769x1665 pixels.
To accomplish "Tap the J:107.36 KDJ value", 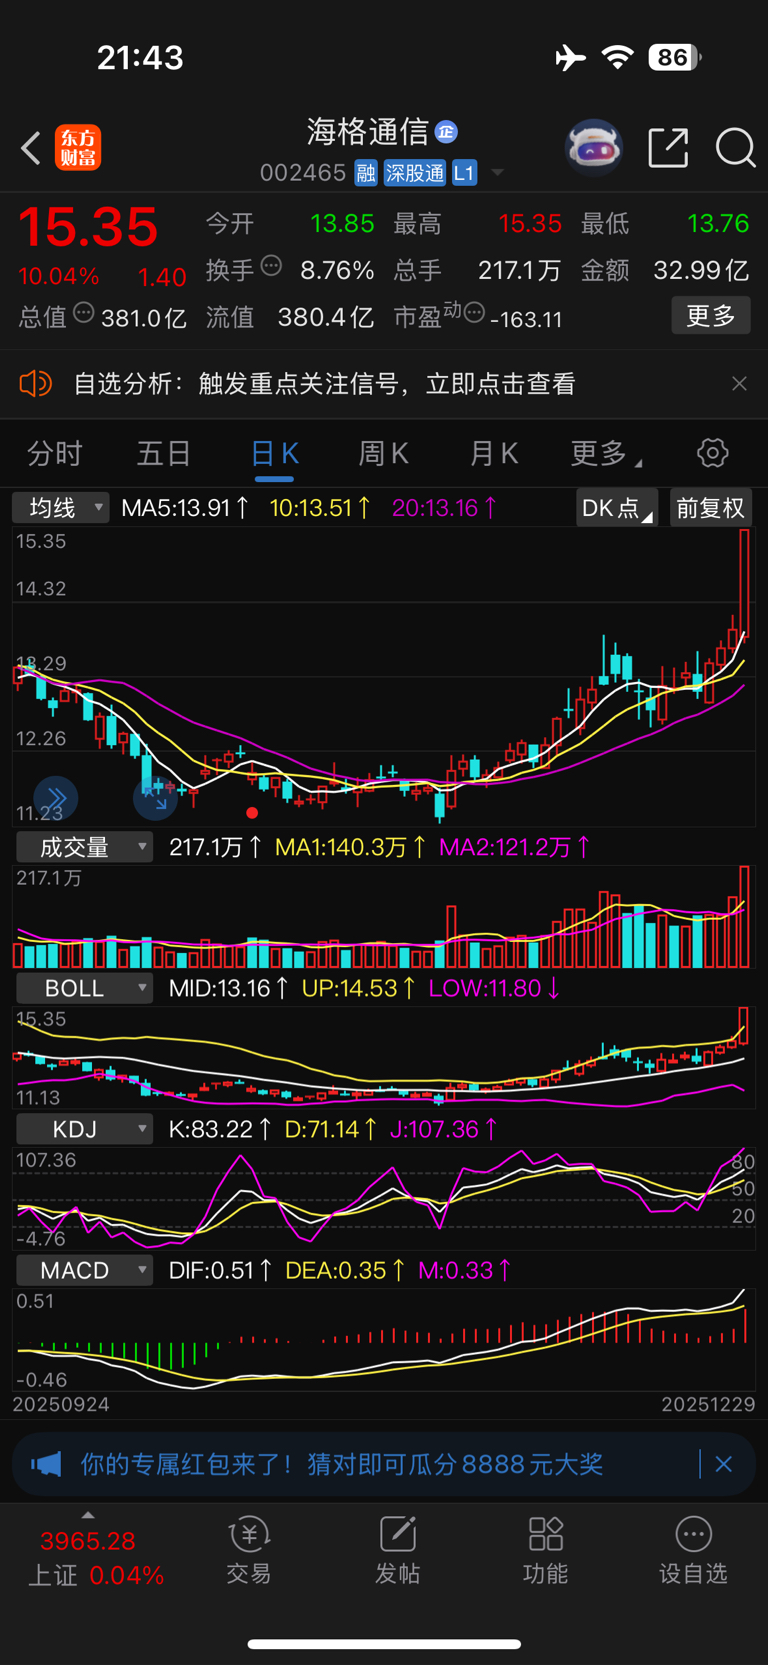I will pos(443,1130).
